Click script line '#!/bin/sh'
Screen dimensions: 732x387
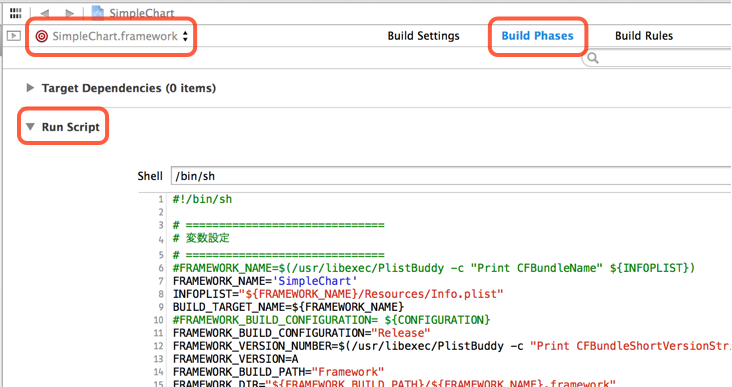pyautogui.click(x=202, y=199)
